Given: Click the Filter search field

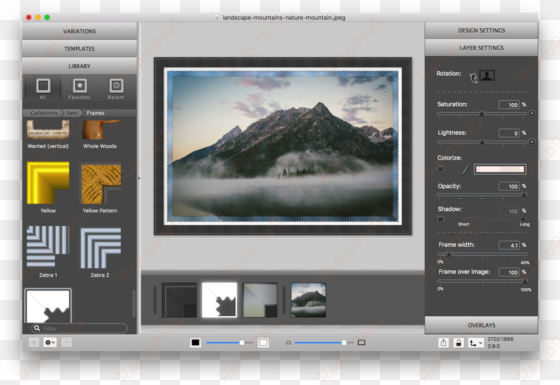Looking at the screenshot, I should pyautogui.click(x=80, y=328).
